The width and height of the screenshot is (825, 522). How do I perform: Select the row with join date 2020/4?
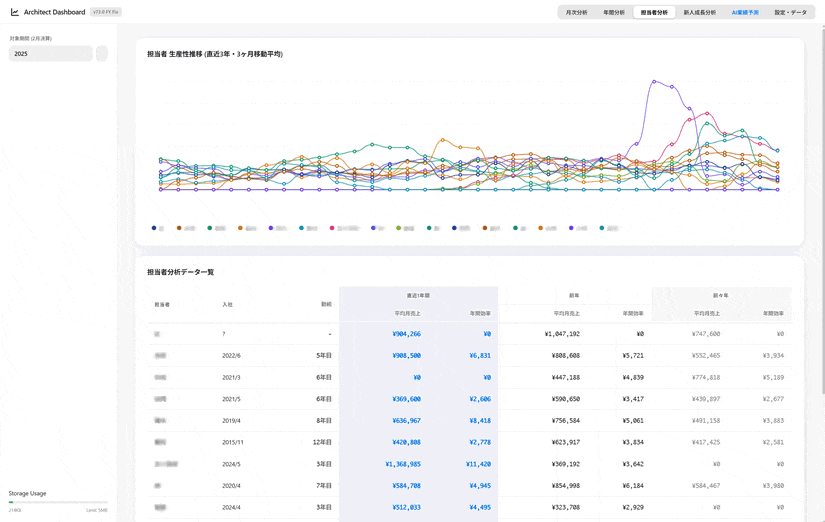click(470, 486)
